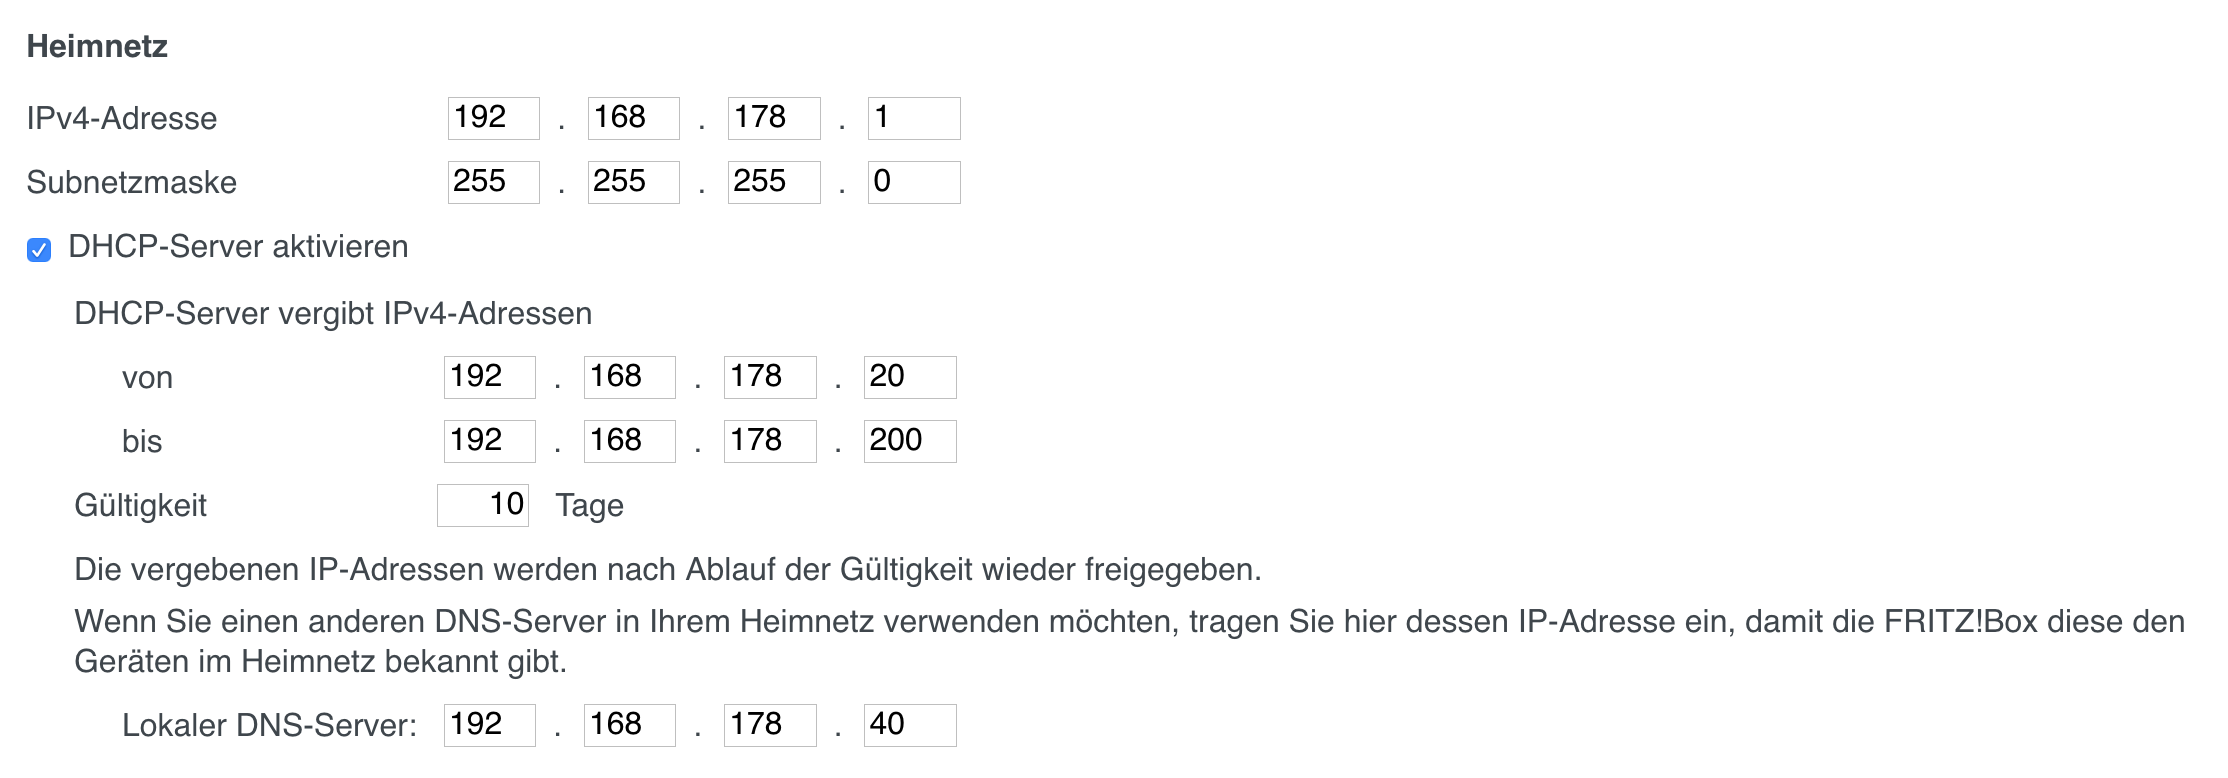Viewport: 2228px width, 778px height.
Task: Click the DHCP-Server aktivieren label text
Action: [238, 247]
